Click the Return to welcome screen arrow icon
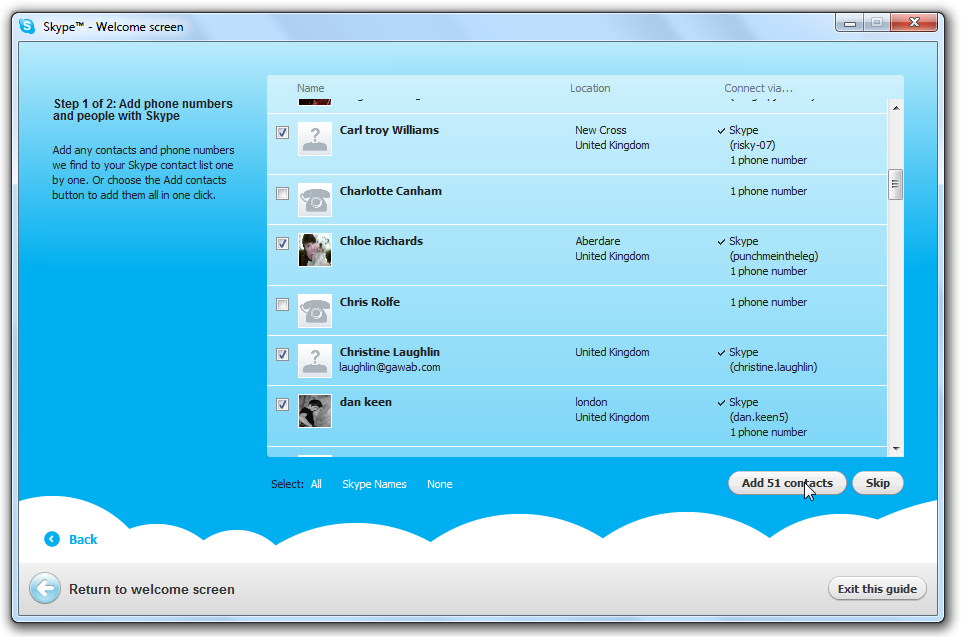961x637 pixels. pos(45,589)
